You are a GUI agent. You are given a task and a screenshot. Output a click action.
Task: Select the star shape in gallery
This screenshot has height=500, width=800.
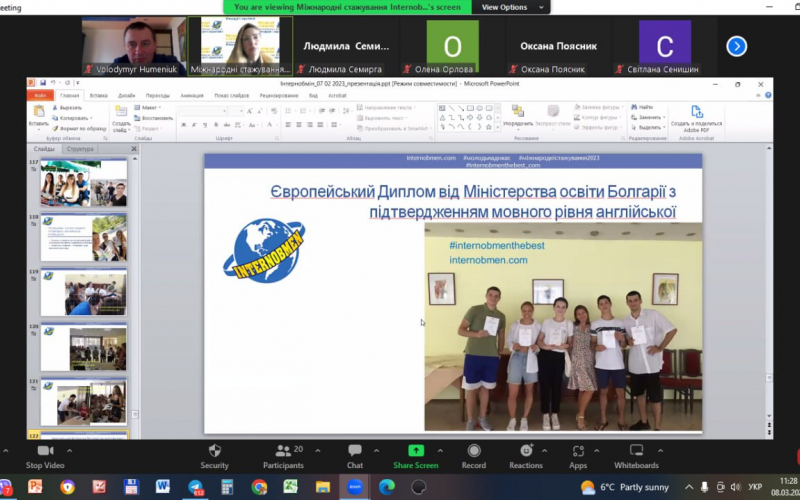pyautogui.click(x=489, y=127)
